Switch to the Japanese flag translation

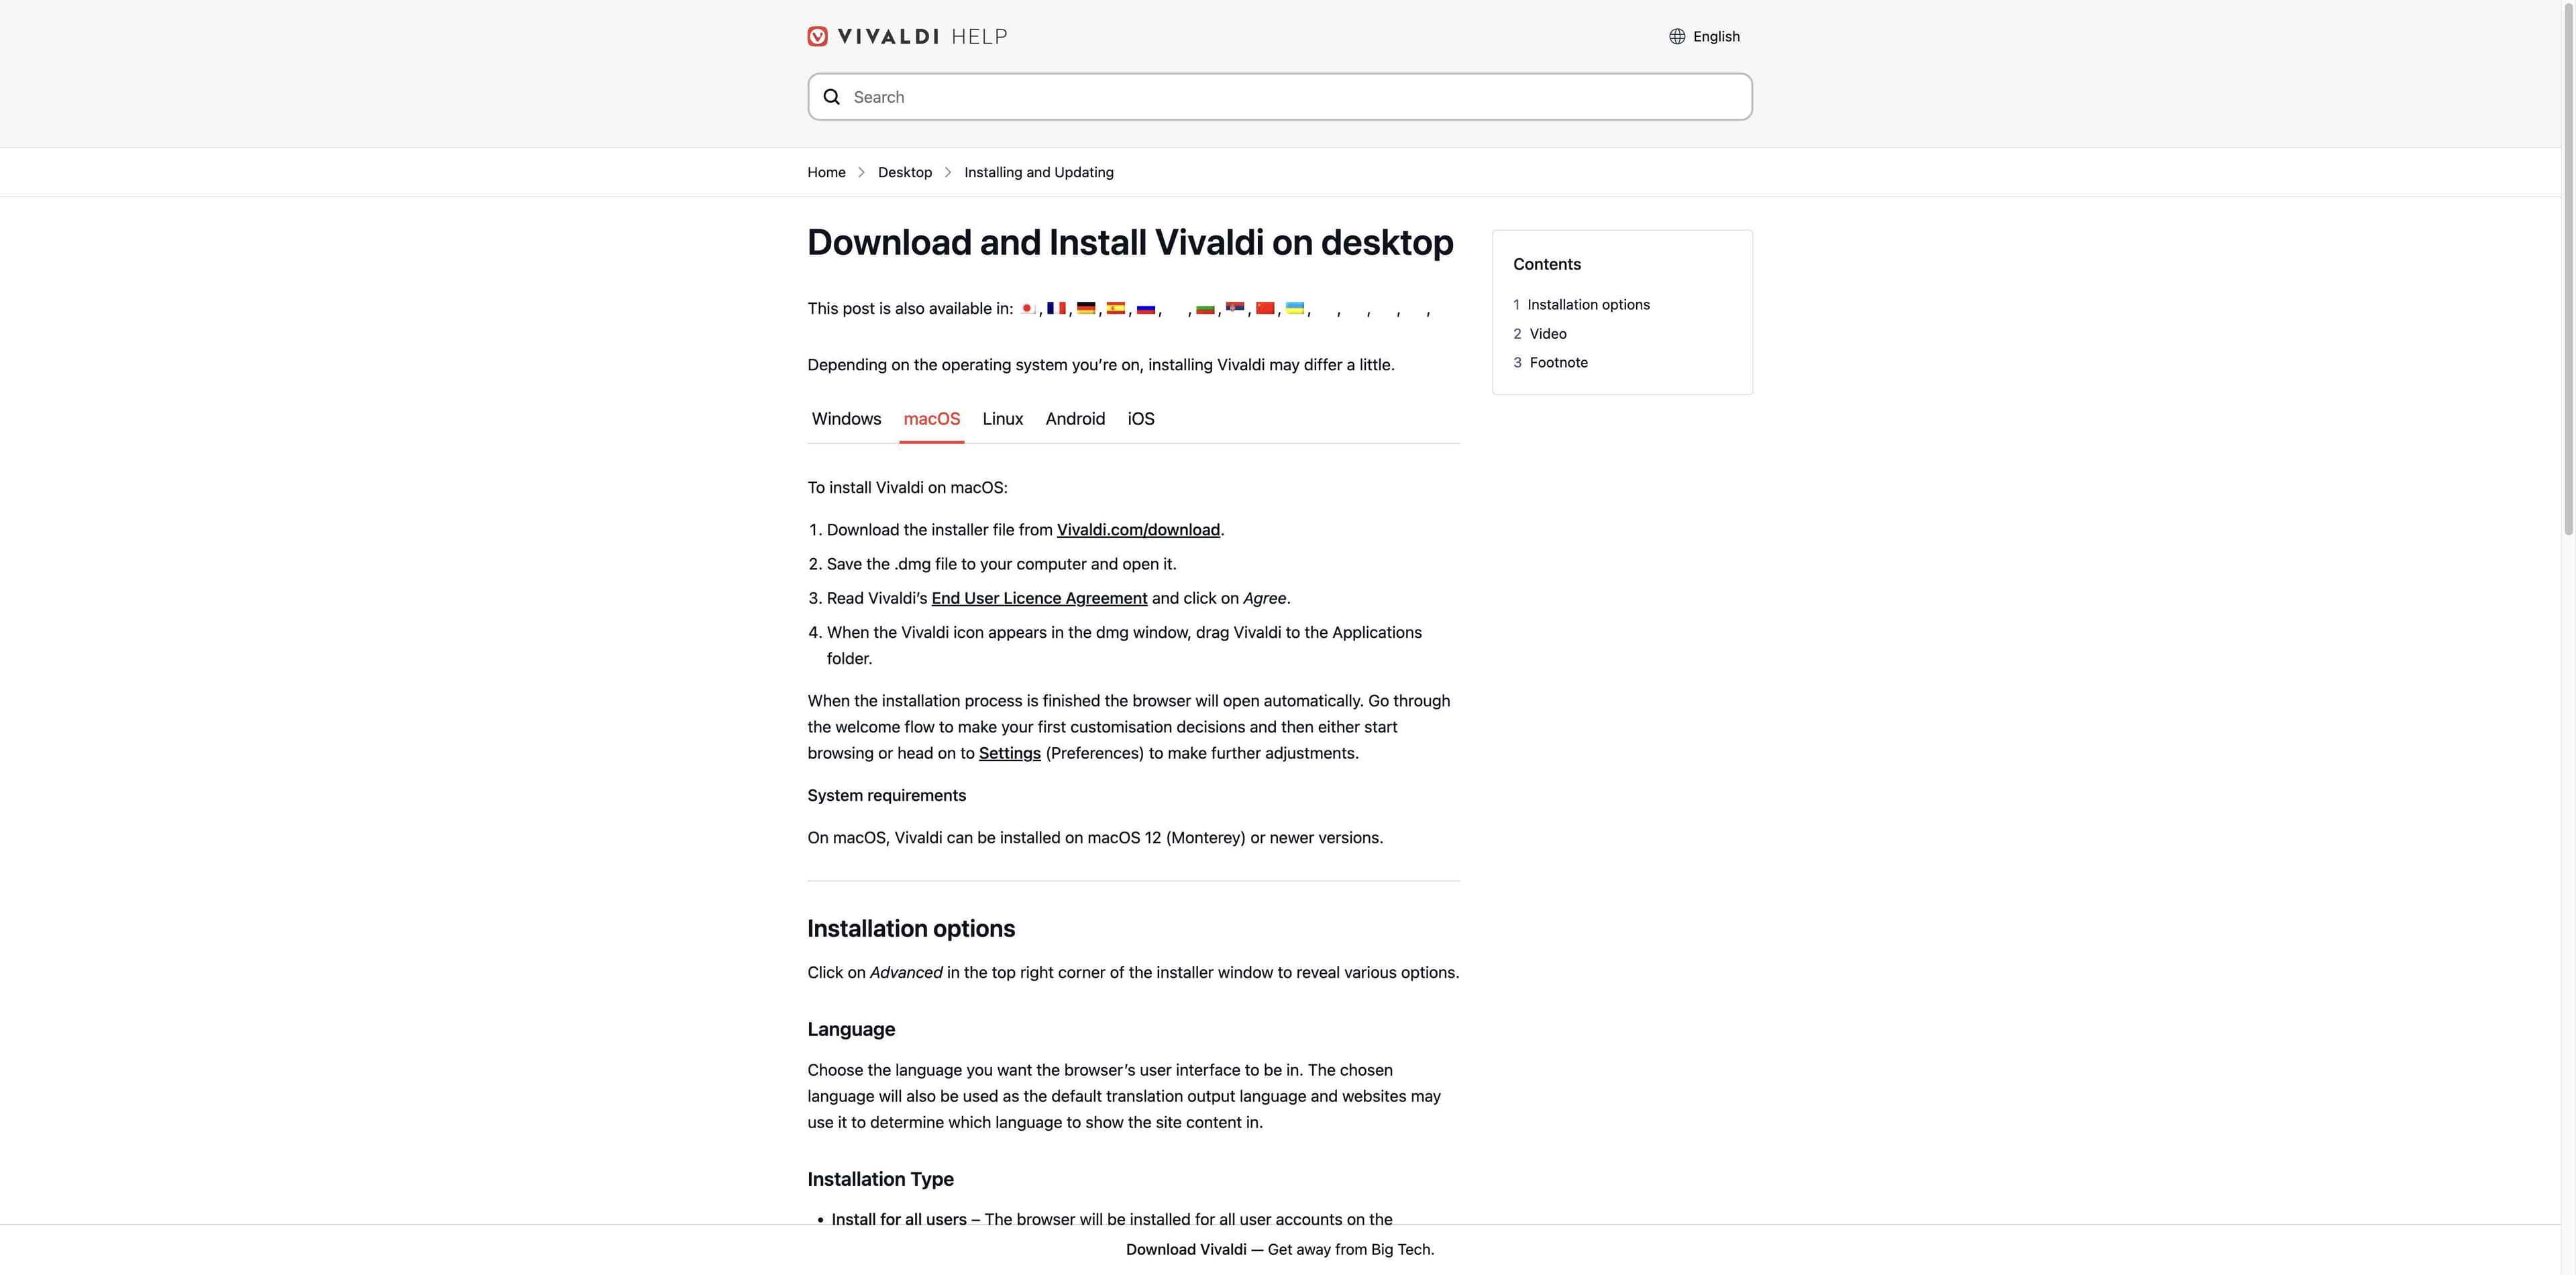(1027, 308)
